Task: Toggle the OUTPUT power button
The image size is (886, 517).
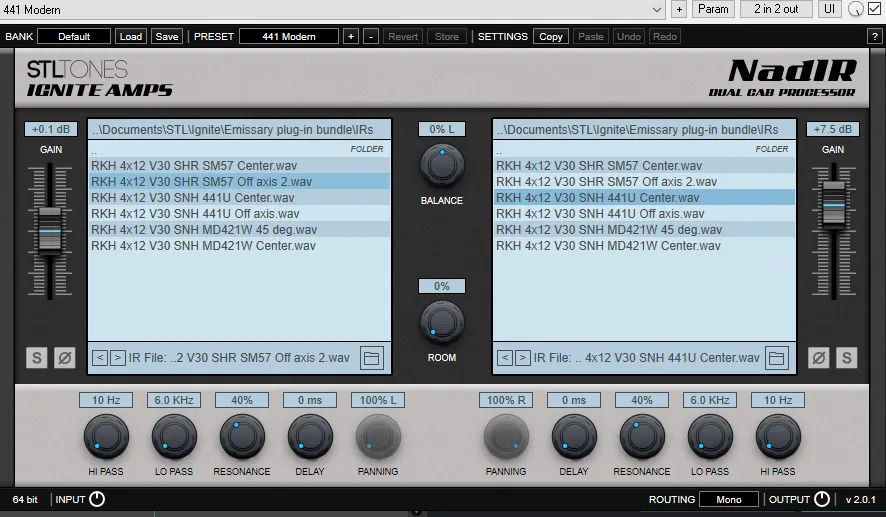Action: tap(822, 499)
